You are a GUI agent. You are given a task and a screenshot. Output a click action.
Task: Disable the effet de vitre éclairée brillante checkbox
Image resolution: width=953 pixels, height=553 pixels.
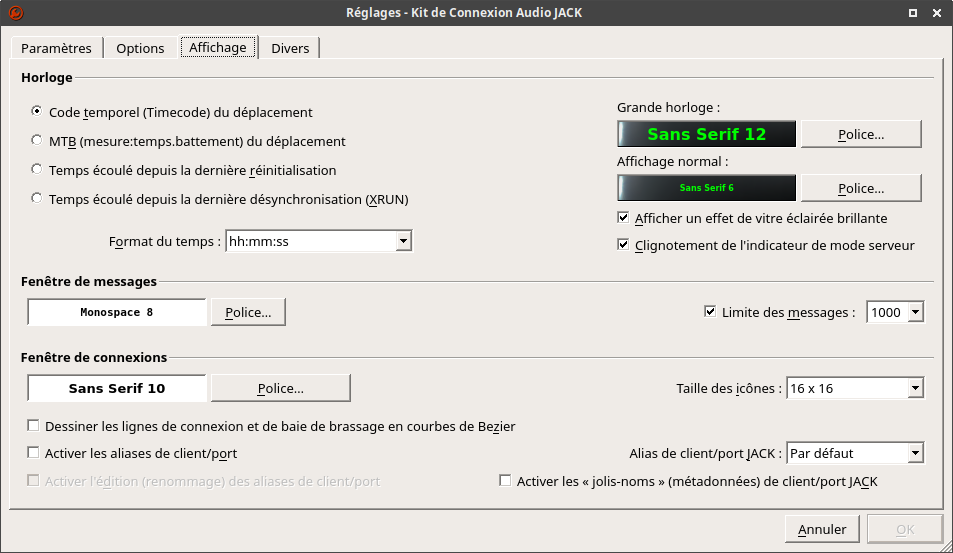coord(623,218)
